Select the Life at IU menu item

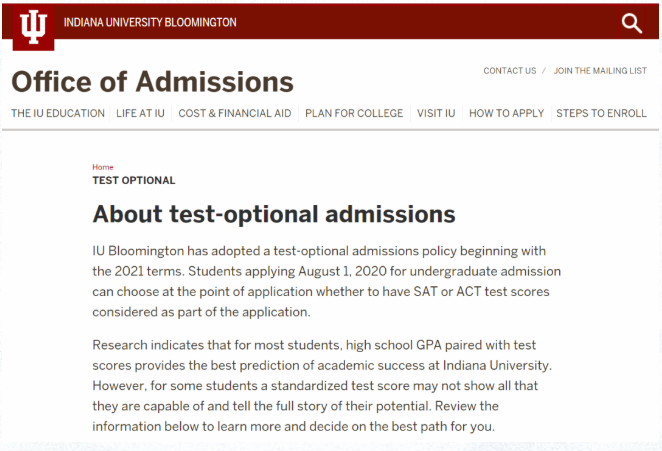141,113
